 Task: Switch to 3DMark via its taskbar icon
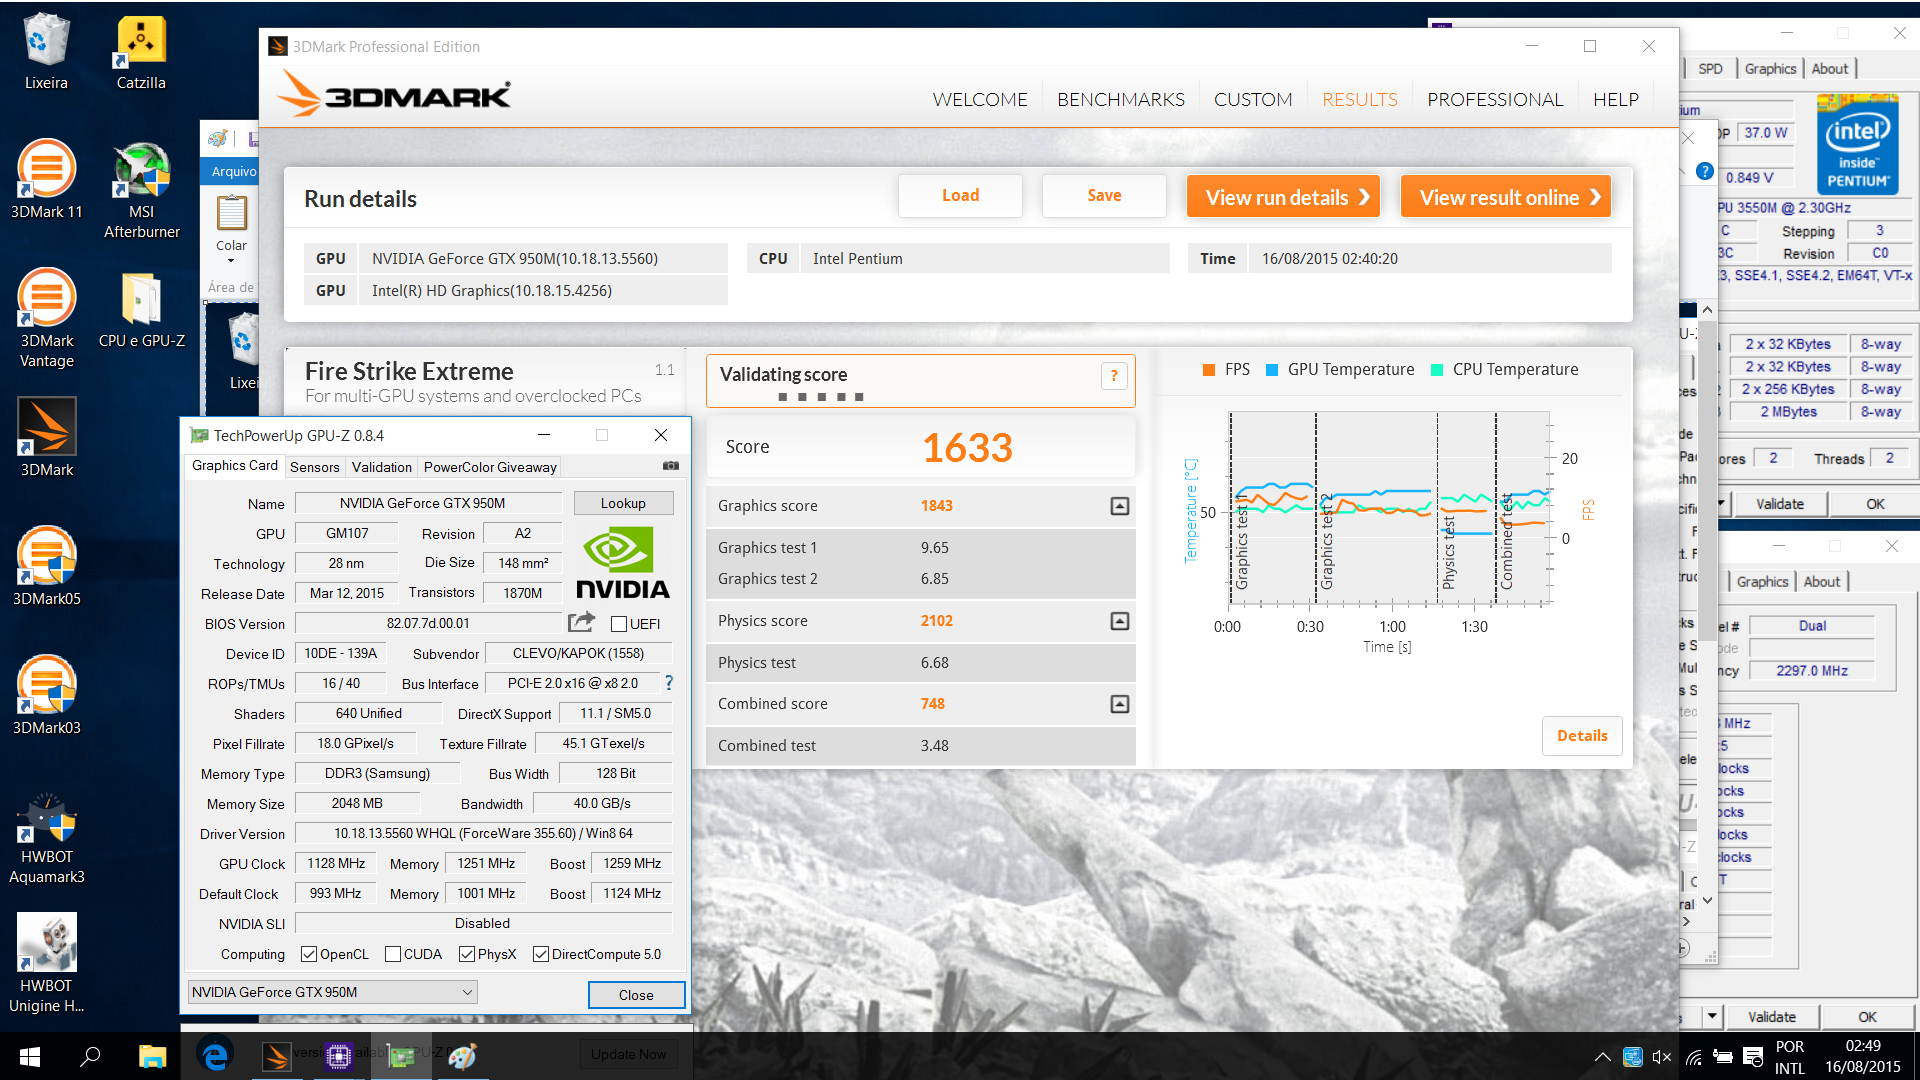click(x=276, y=1056)
